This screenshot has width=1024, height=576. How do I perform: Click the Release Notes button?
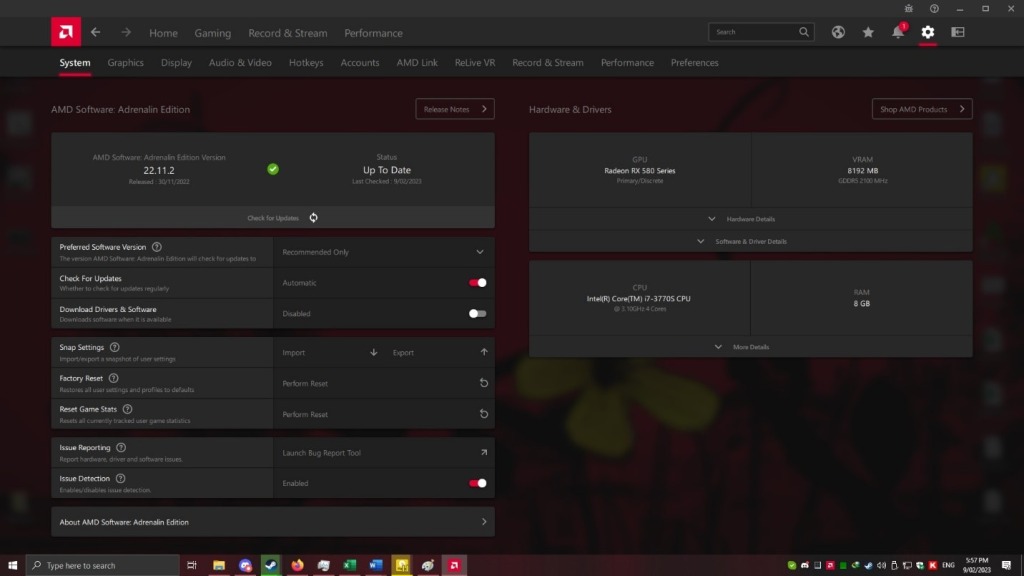(455, 109)
